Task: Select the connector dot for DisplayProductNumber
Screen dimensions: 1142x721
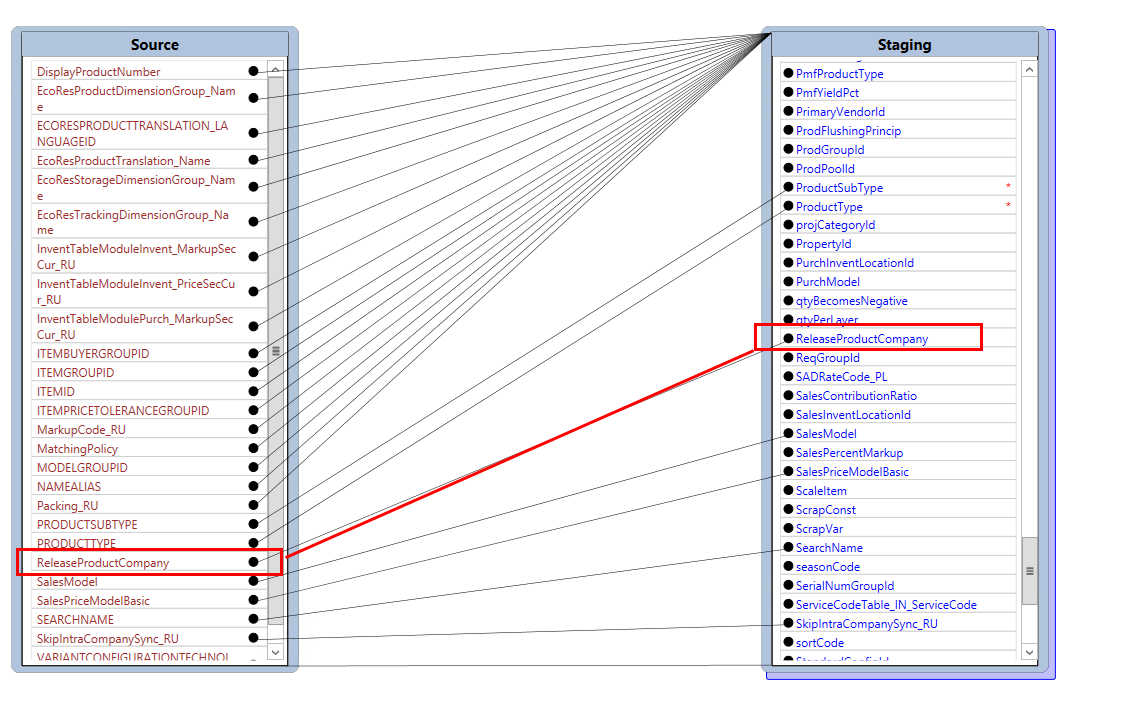Action: [x=252, y=71]
